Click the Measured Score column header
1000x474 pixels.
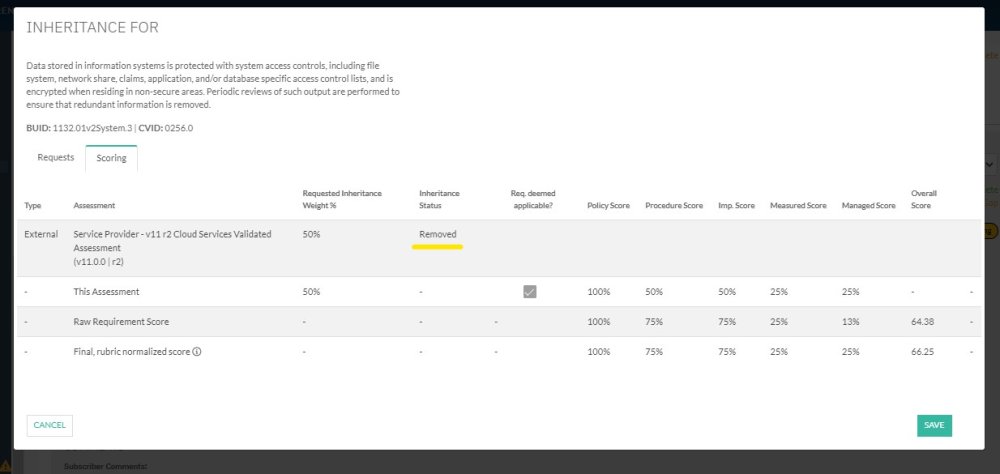798,206
